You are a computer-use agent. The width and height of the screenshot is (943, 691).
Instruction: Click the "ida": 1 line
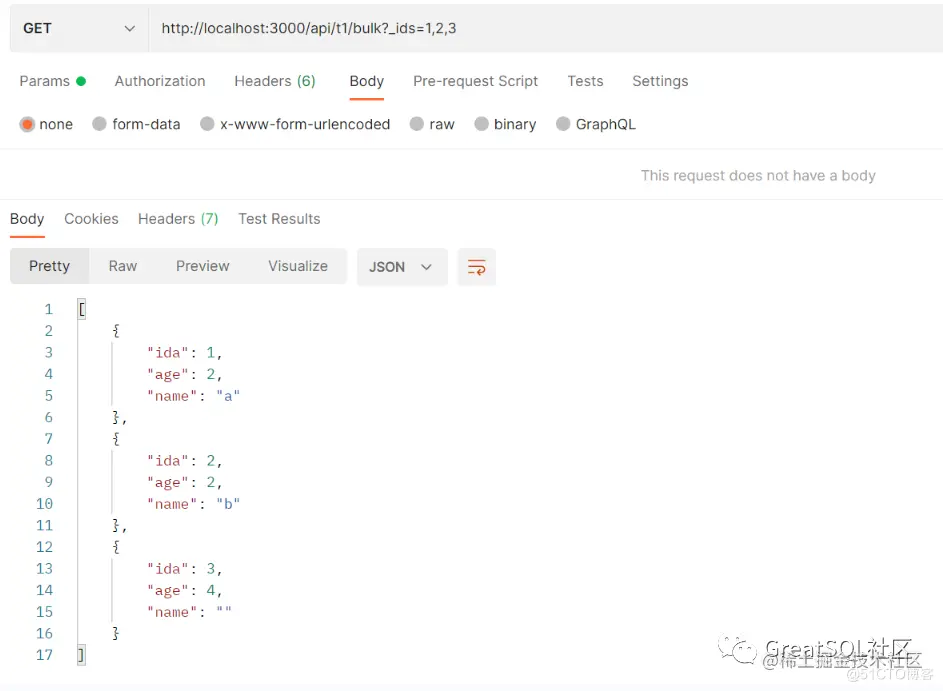pos(185,352)
